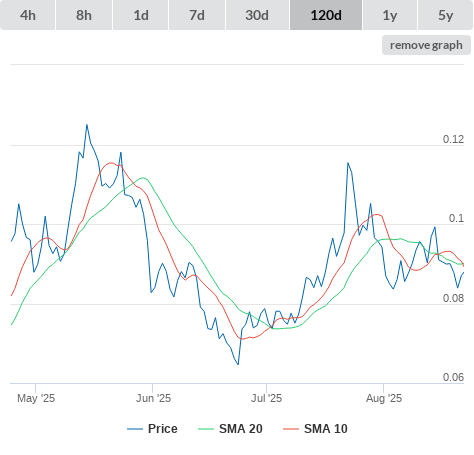Click the red SMA 10 legend marker

click(291, 429)
